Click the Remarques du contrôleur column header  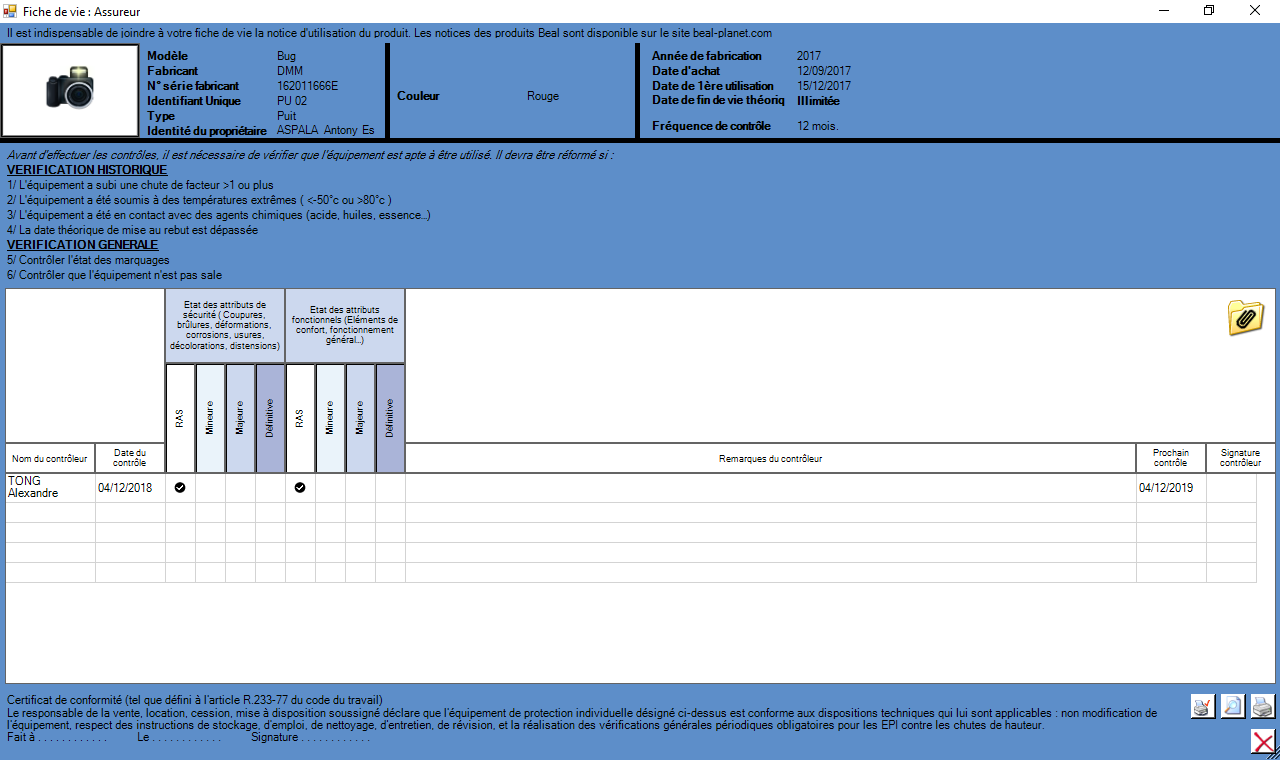click(x=770, y=458)
